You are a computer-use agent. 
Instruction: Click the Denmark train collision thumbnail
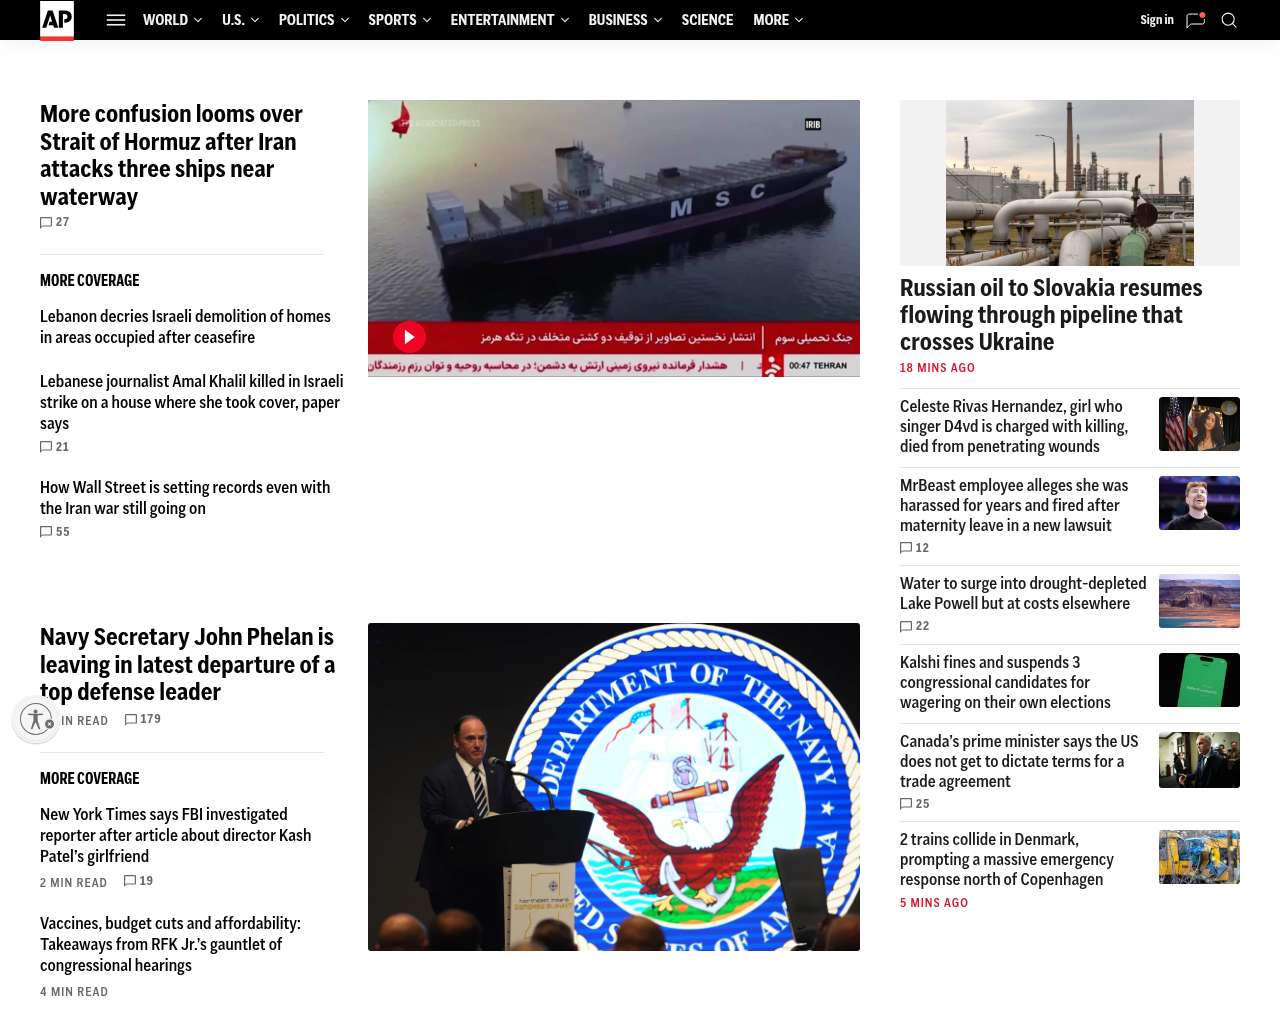point(1199,857)
